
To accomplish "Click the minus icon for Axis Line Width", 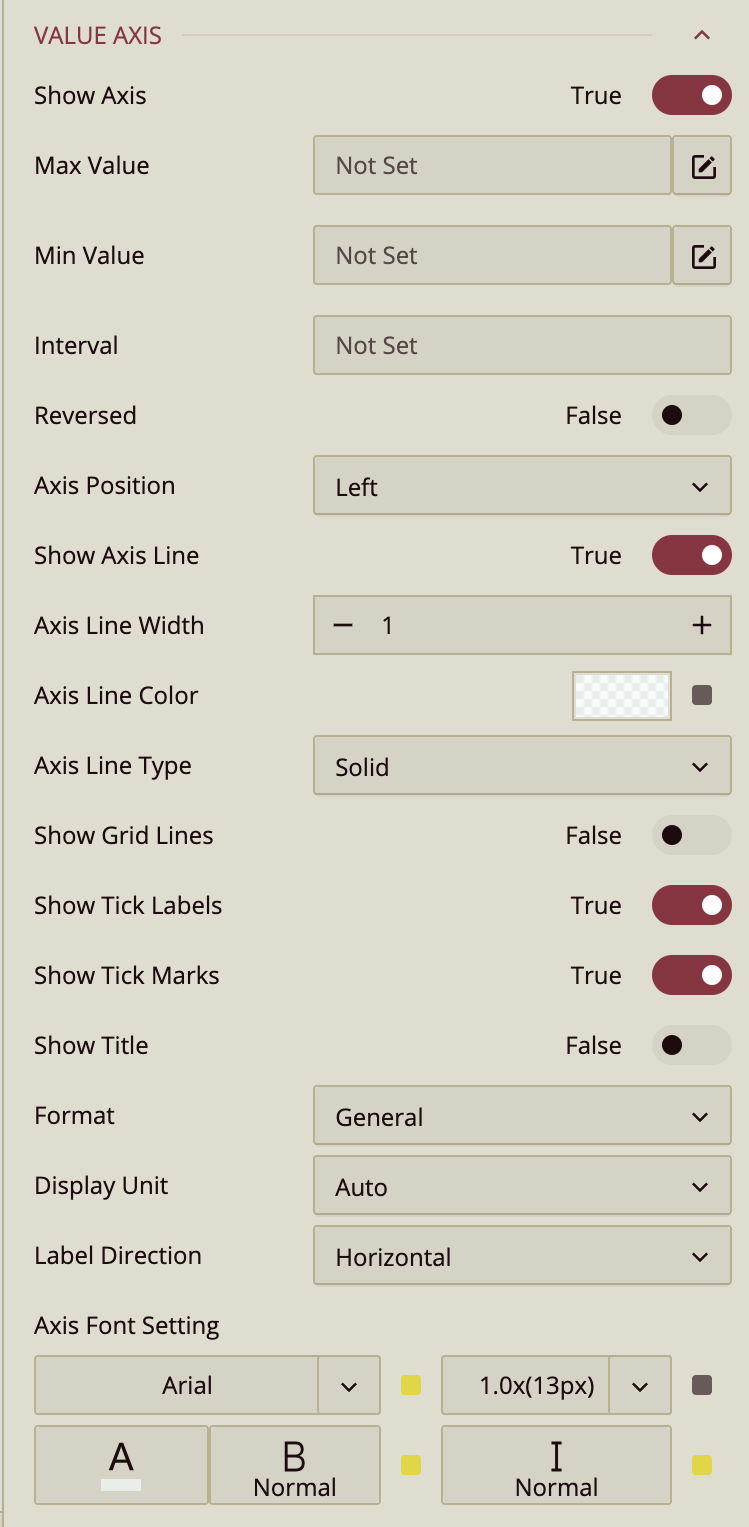I will (x=343, y=626).
